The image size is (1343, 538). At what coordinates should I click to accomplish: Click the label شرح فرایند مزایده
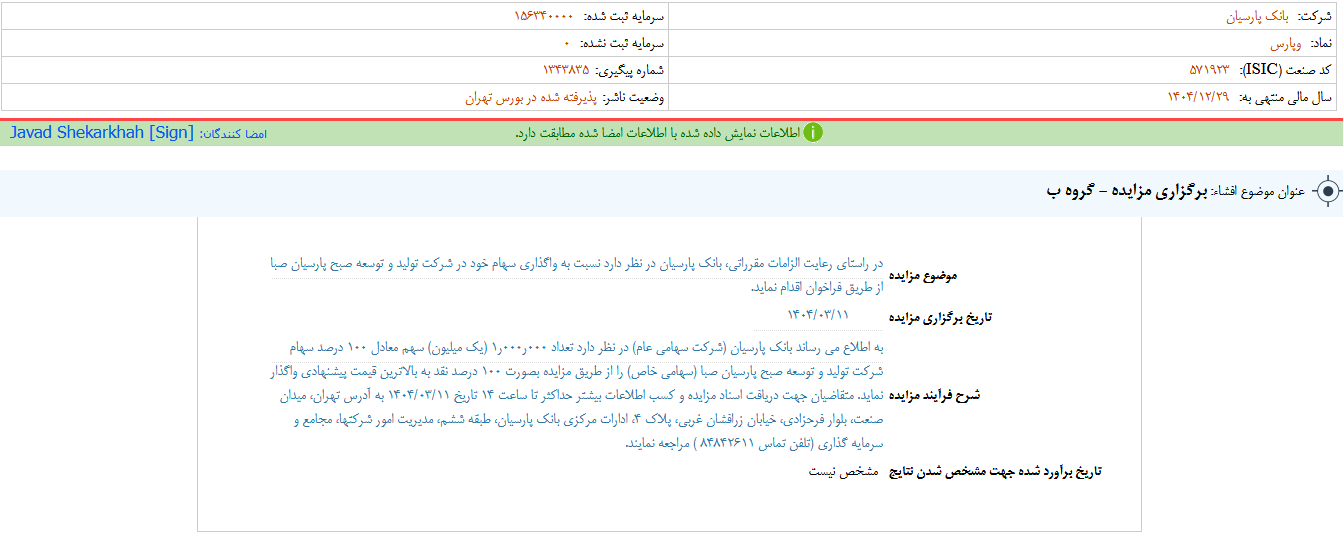(935, 396)
